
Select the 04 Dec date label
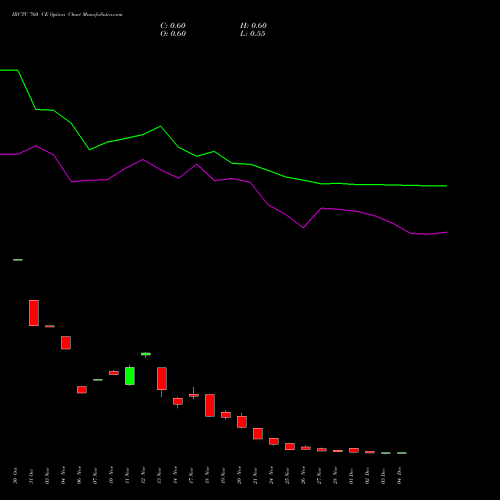[x=399, y=476]
